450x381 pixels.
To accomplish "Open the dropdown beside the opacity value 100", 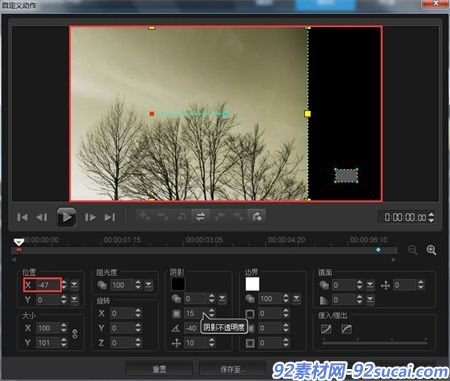I will tap(148, 285).
